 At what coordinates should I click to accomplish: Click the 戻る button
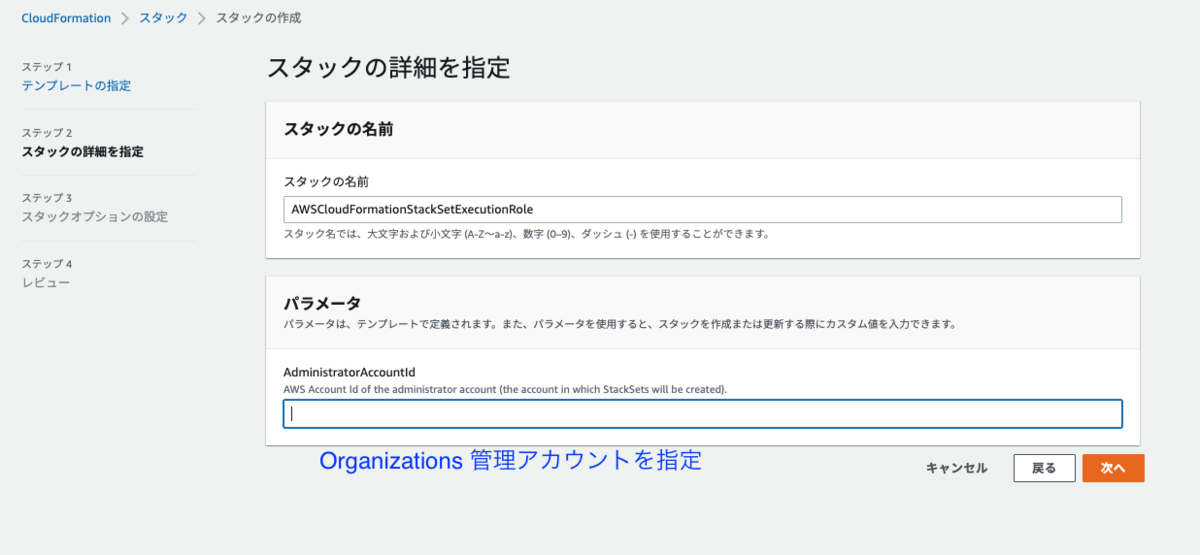1044,468
